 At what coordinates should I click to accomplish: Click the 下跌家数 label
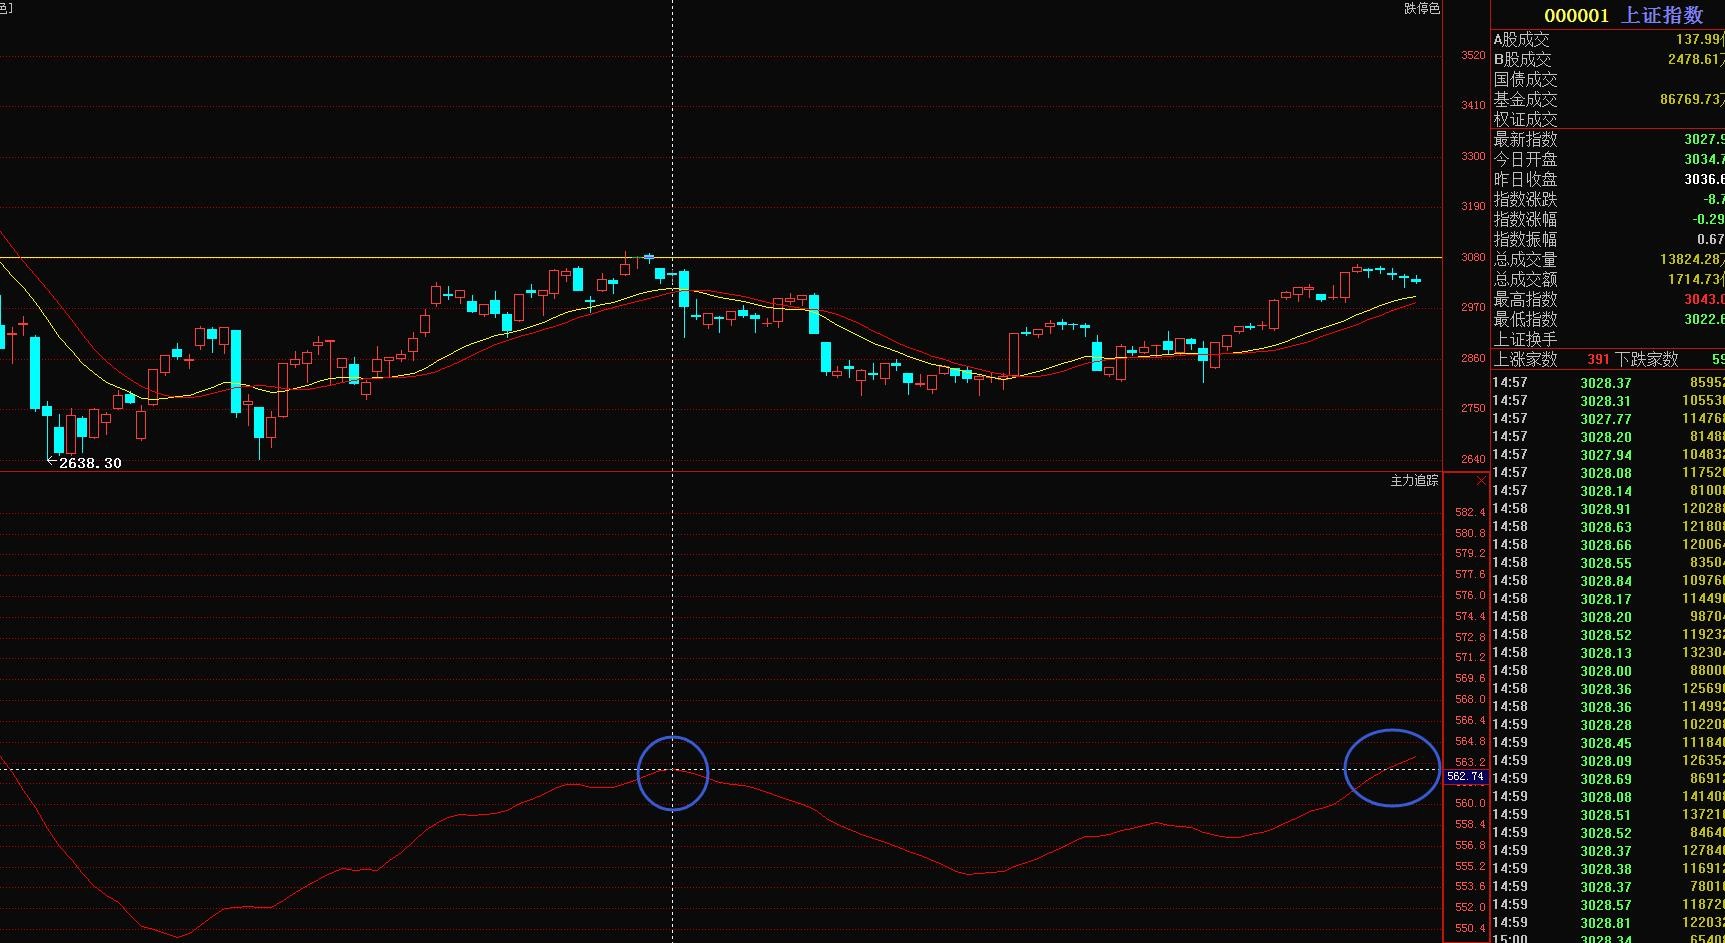click(x=1646, y=359)
